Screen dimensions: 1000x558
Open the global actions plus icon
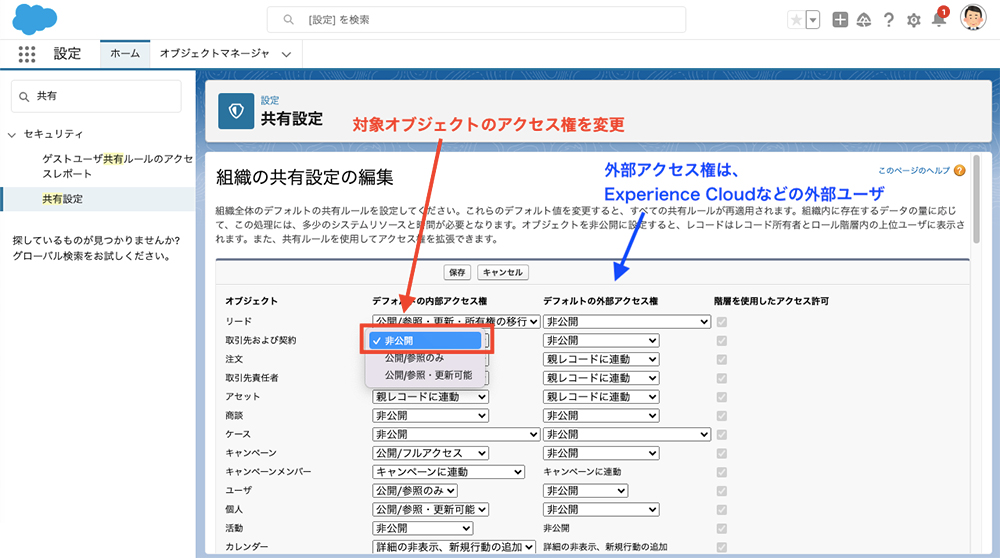coord(840,20)
